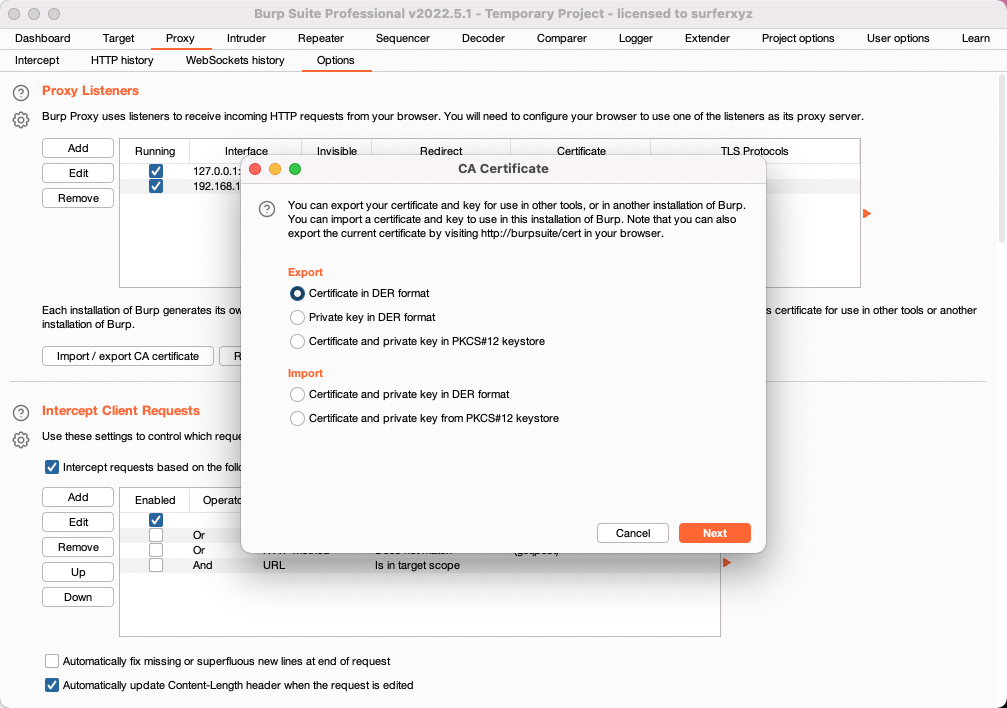Click the Next button in dialog
Screen dimensions: 1007x708
[x=714, y=533]
